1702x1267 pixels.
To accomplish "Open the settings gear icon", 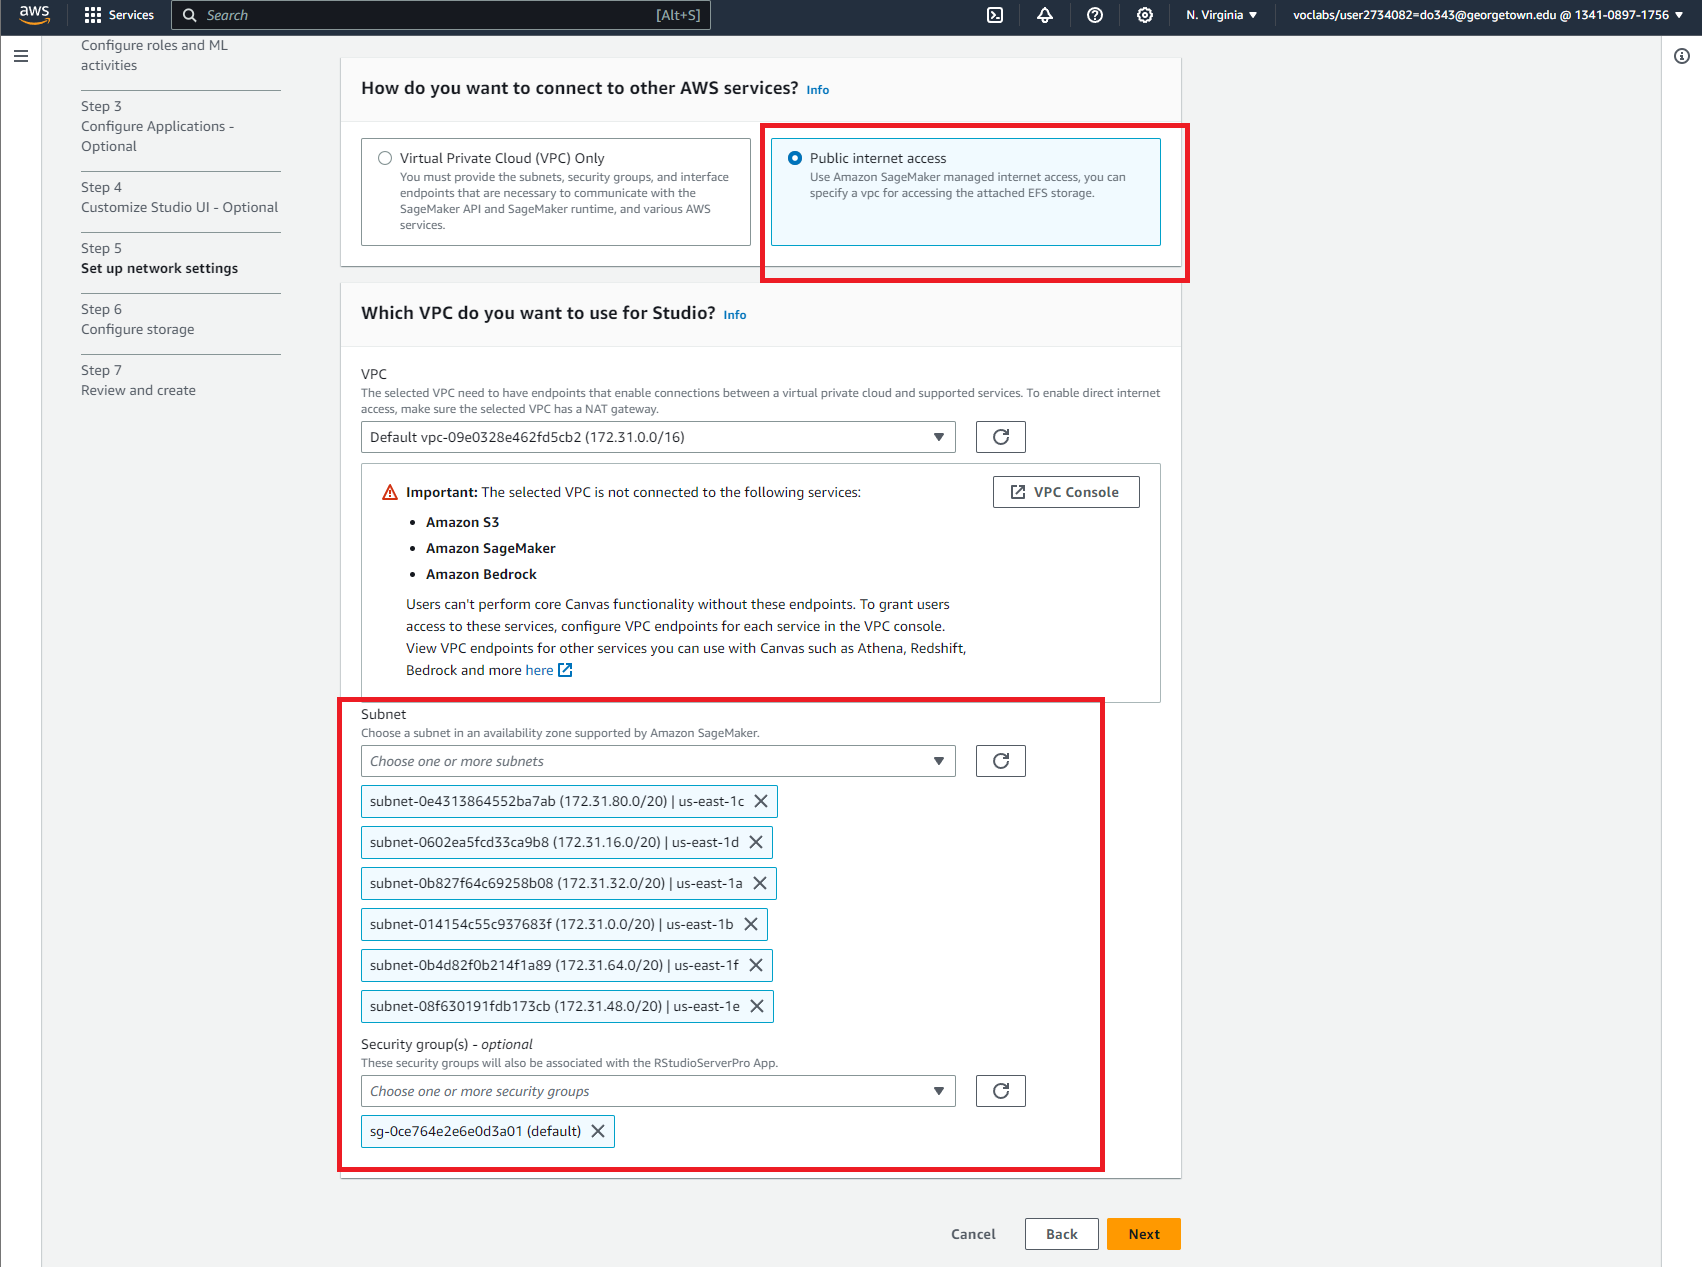I will click(1145, 15).
